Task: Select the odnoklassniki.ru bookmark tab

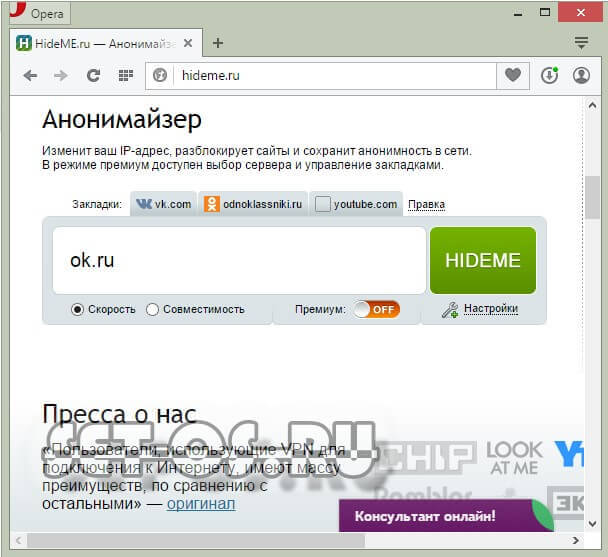Action: [252, 204]
